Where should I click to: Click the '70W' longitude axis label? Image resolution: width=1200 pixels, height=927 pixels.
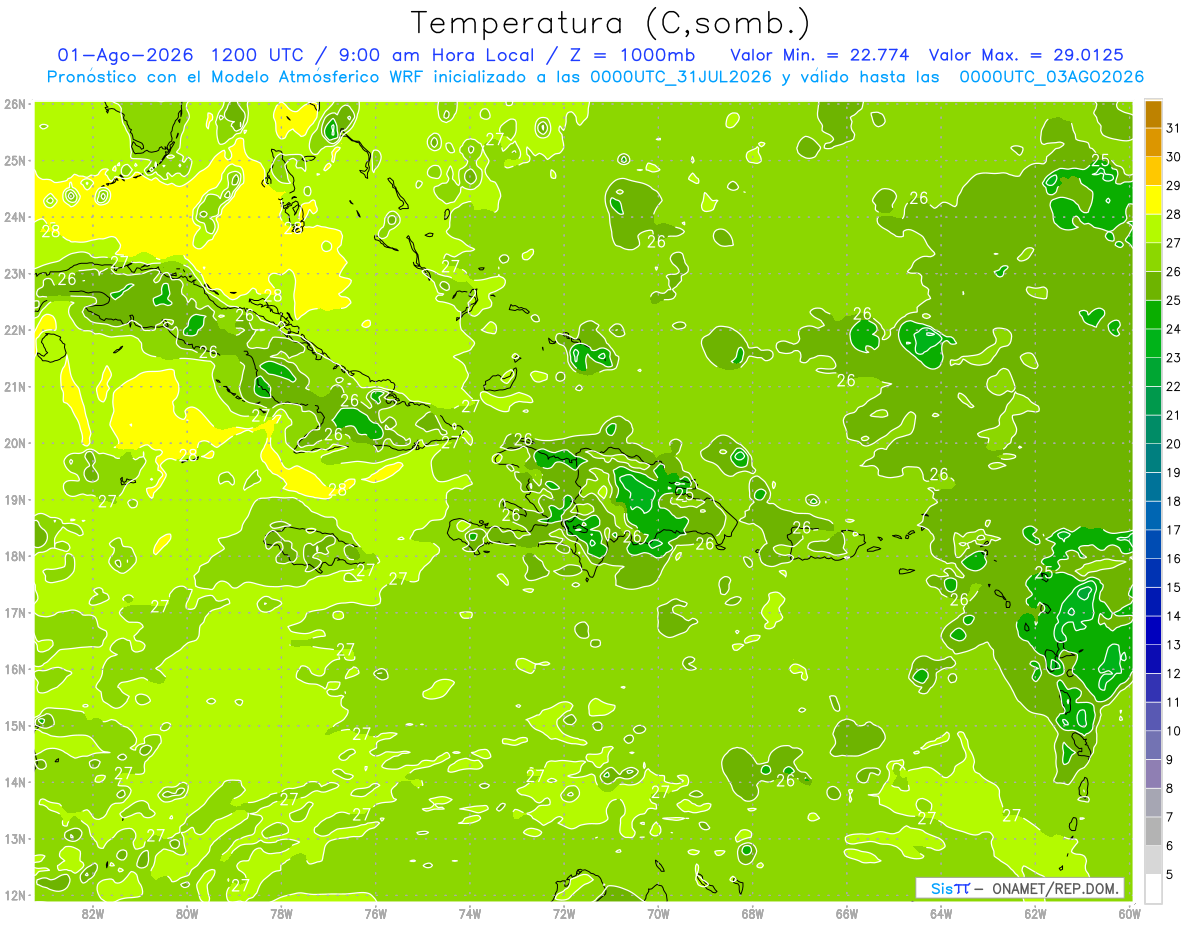click(x=658, y=913)
